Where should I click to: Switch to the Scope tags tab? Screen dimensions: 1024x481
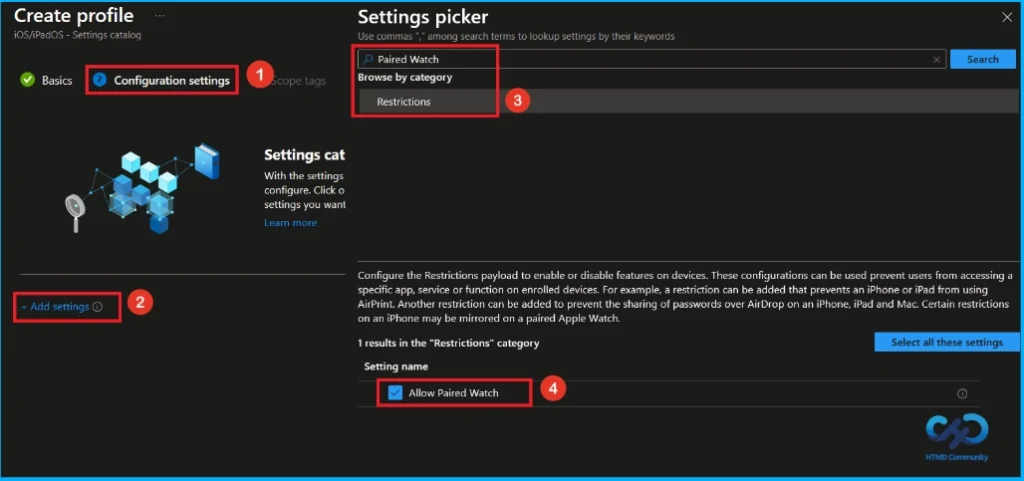tap(298, 81)
